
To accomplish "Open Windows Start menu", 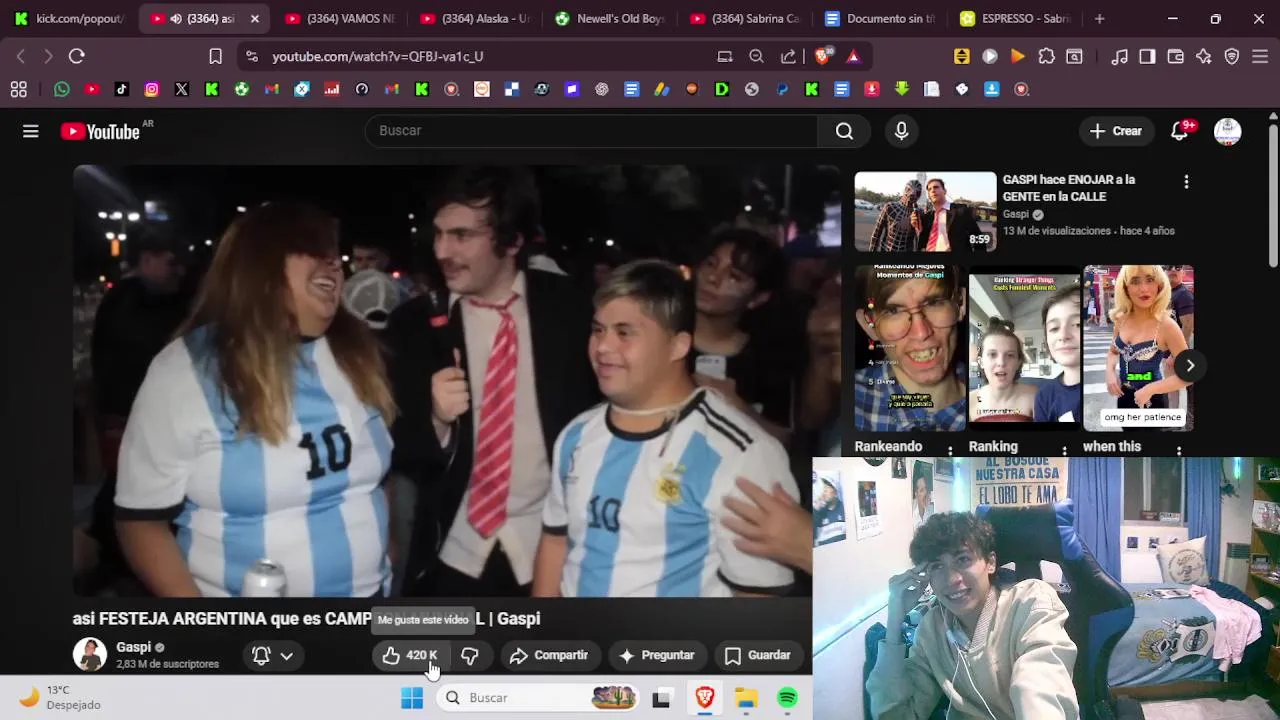I will pyautogui.click(x=412, y=698).
